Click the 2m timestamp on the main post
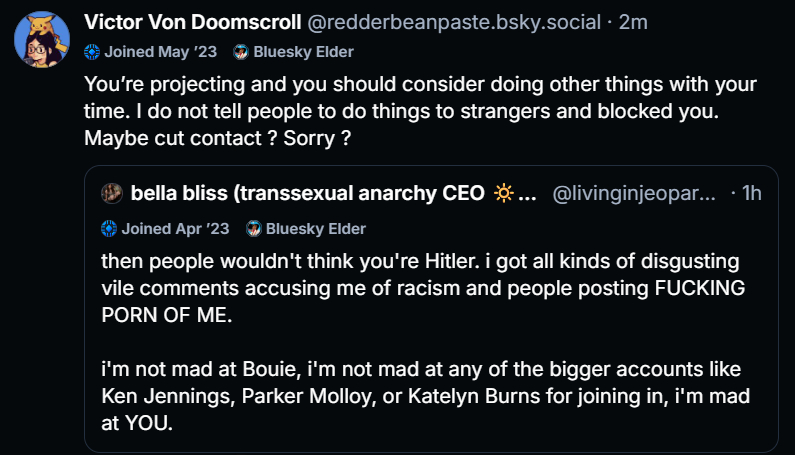 tap(633, 22)
